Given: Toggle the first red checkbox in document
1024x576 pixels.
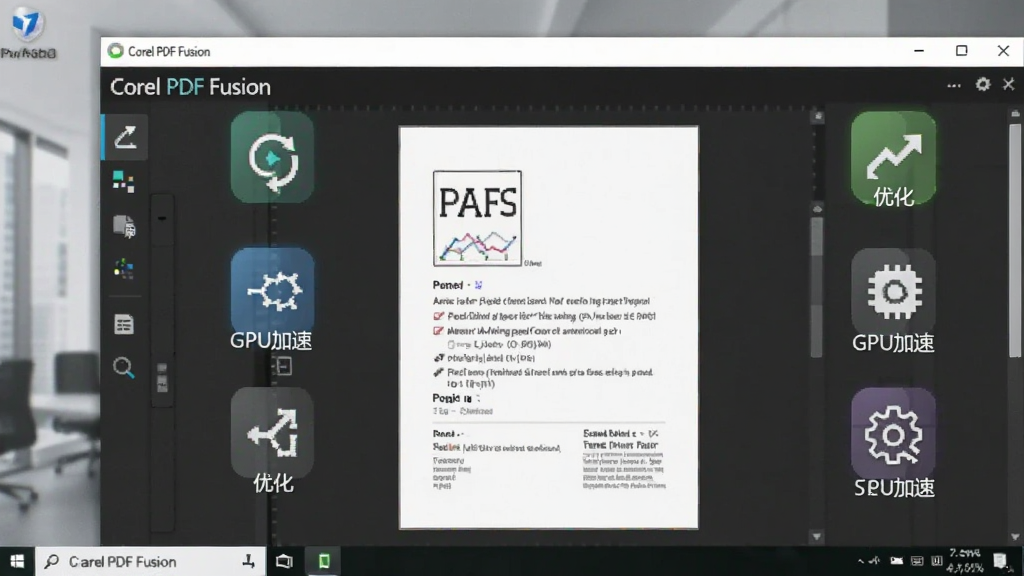Looking at the screenshot, I should point(438,316).
